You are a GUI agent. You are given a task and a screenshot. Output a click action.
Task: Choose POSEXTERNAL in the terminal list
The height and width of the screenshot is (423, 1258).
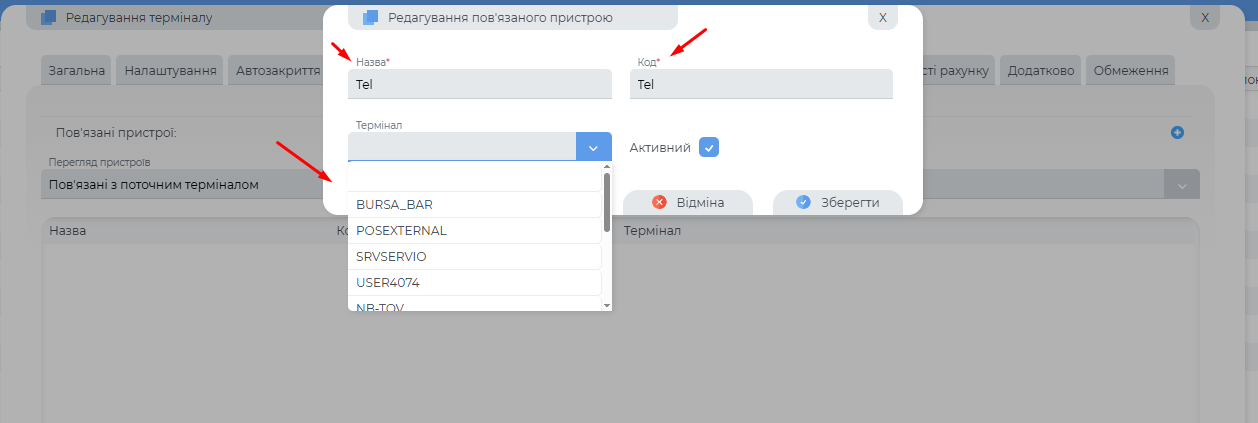401,230
